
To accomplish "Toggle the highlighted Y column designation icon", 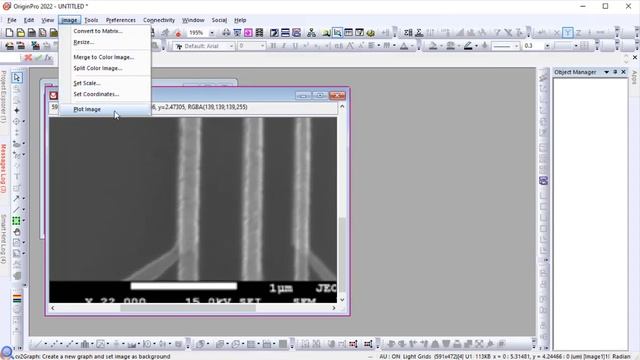I will pos(567,32).
